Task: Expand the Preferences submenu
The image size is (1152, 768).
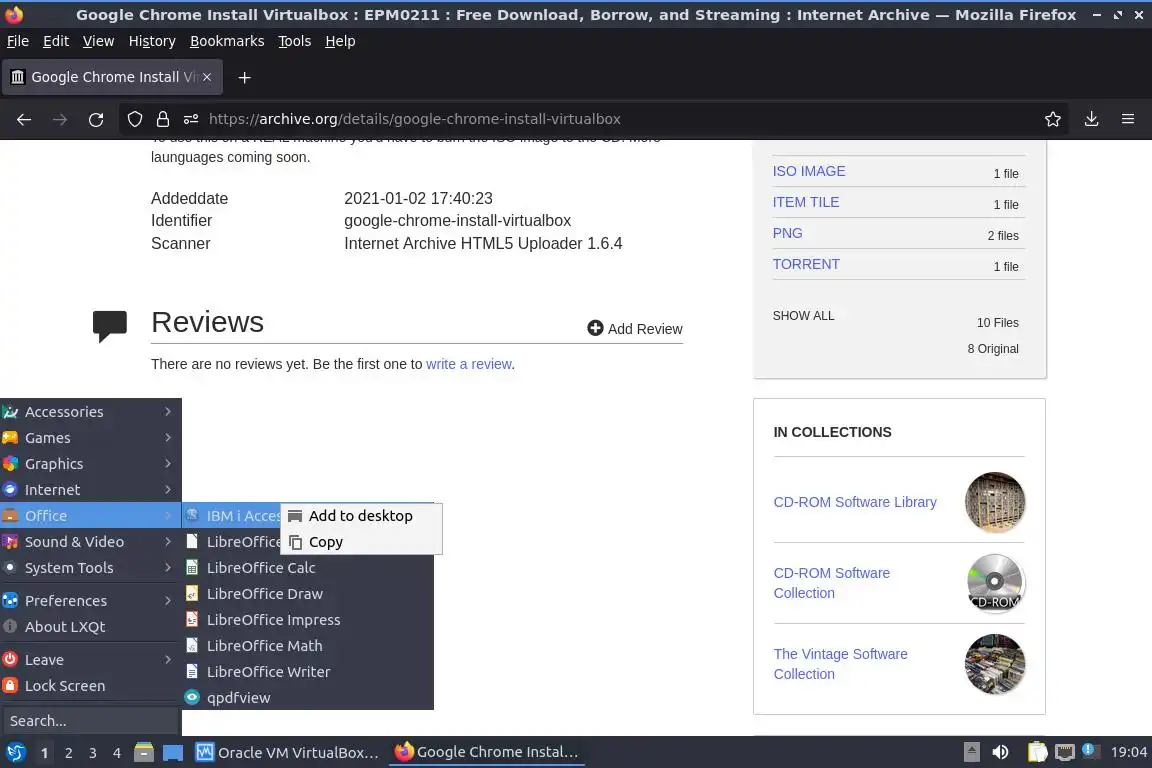Action: [90, 600]
